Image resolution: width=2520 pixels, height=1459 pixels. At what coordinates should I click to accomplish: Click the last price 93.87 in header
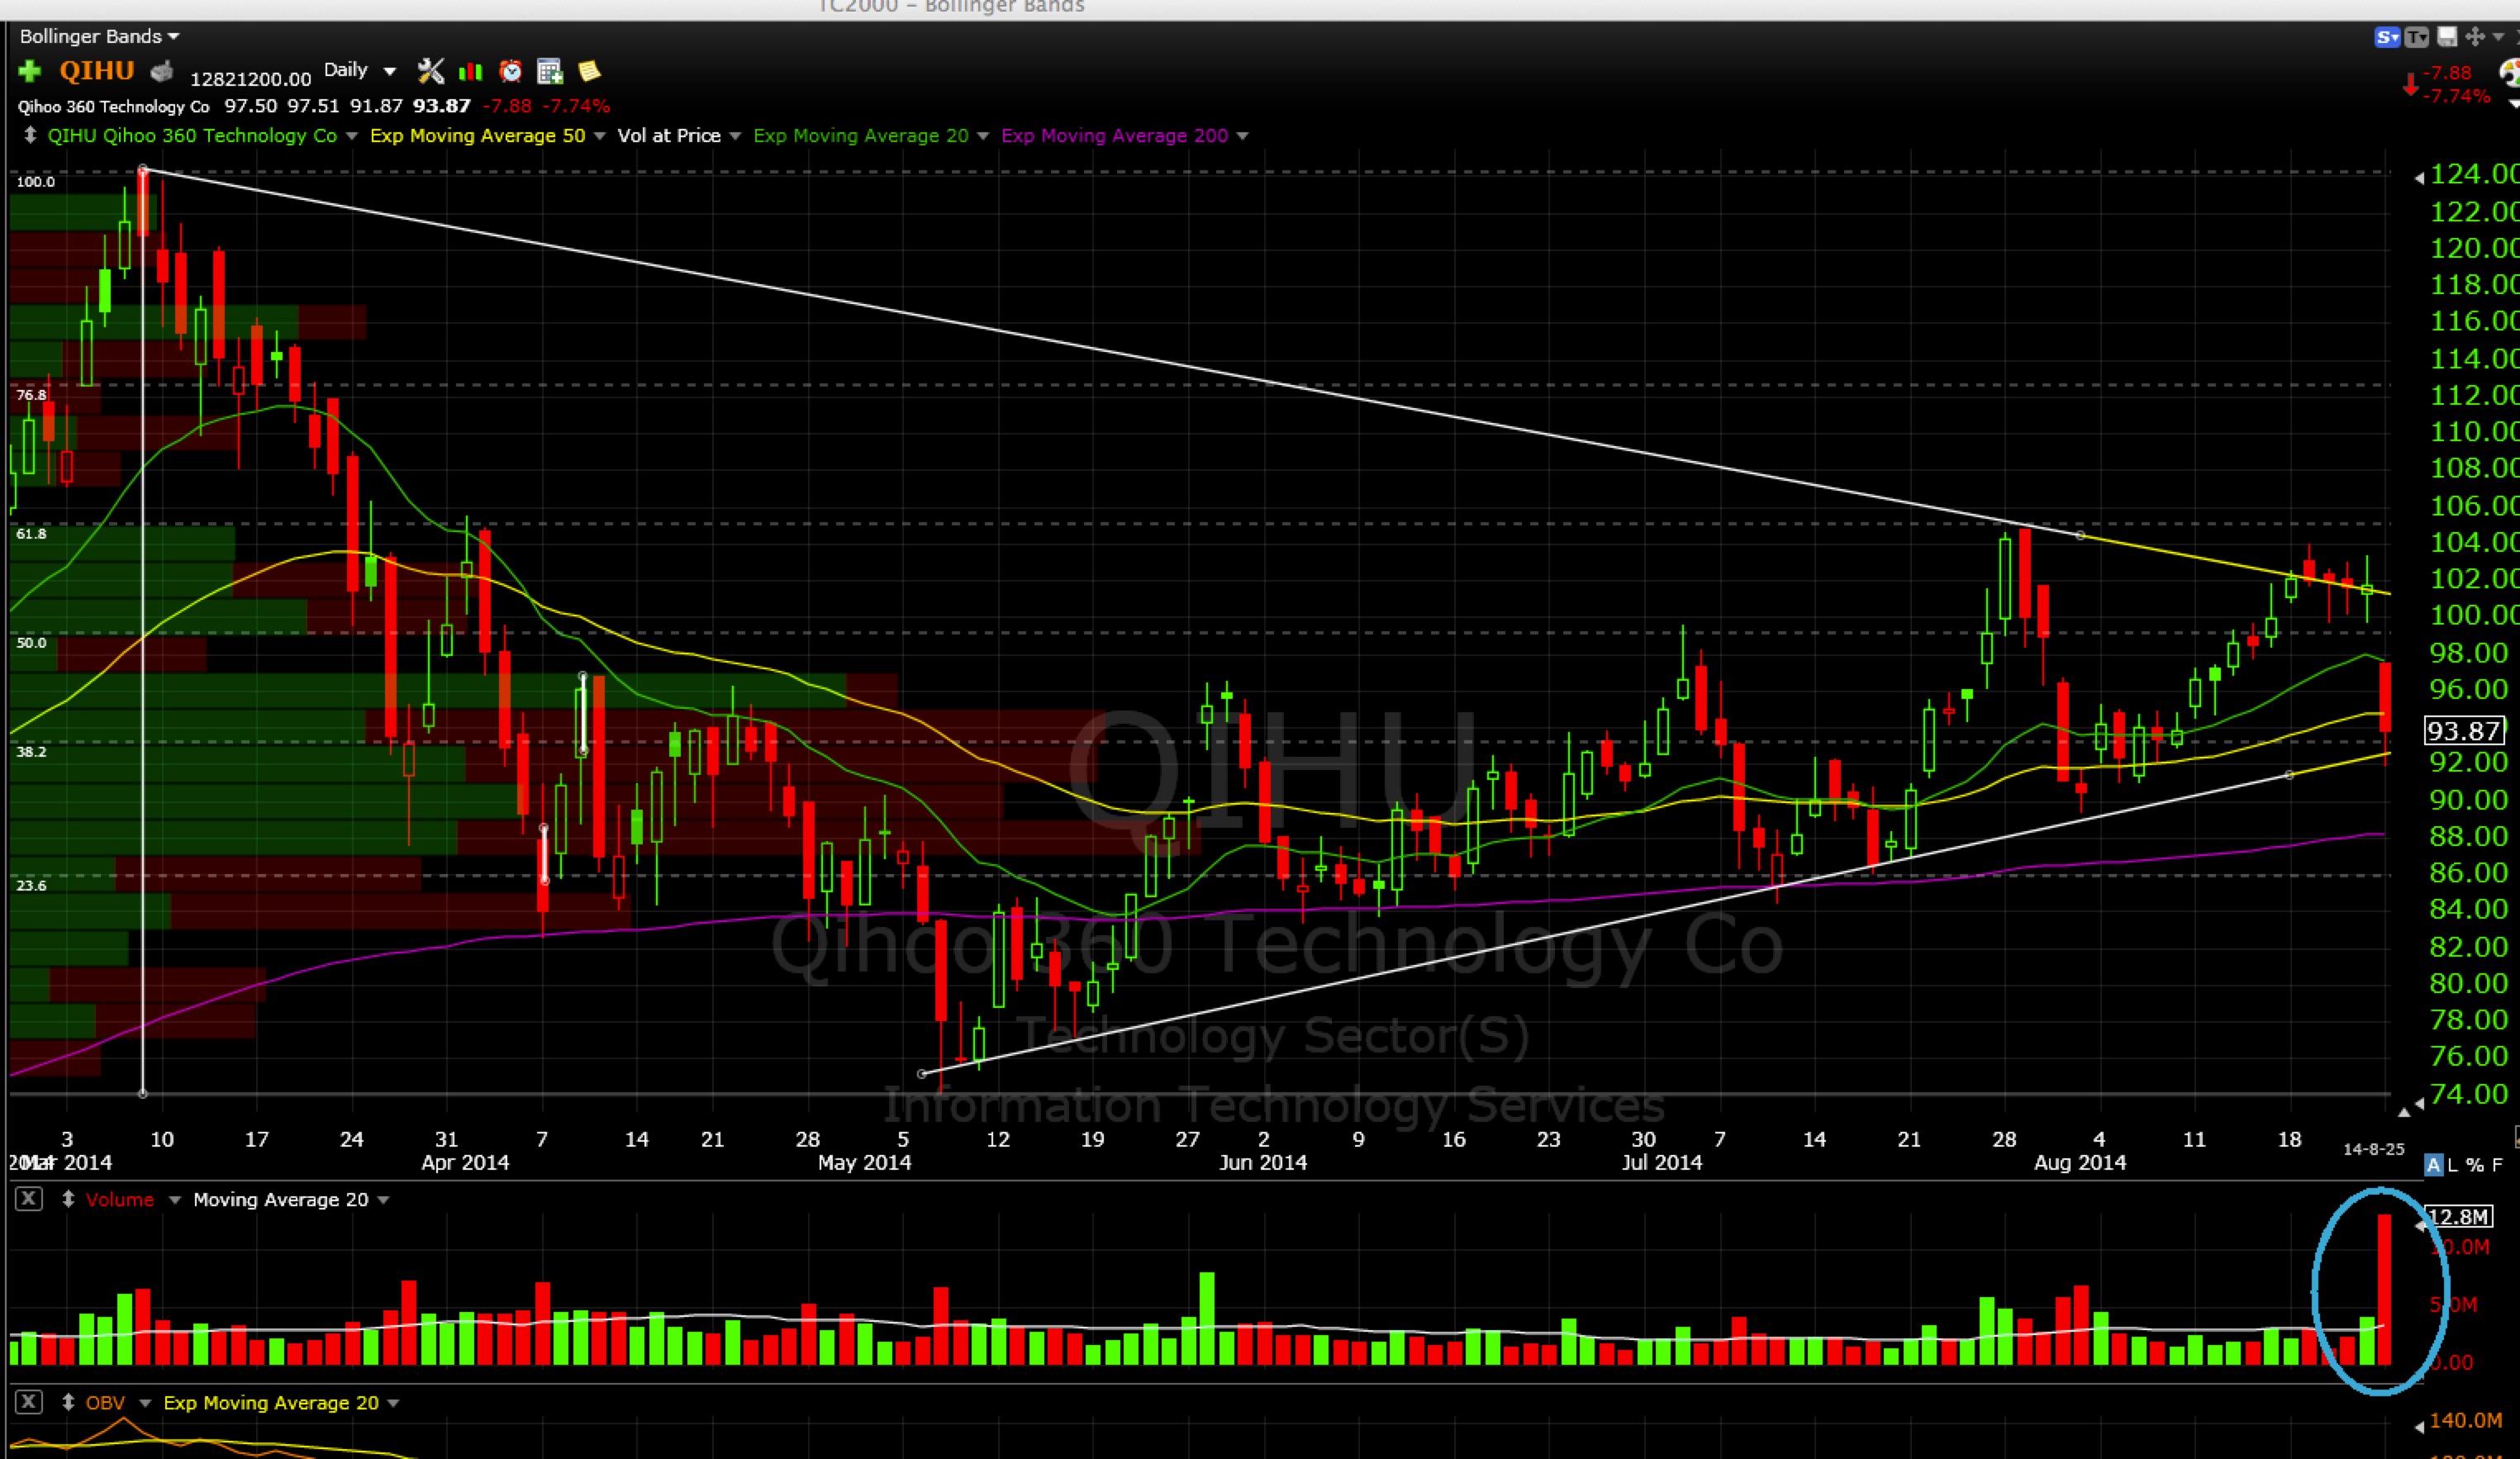click(441, 105)
